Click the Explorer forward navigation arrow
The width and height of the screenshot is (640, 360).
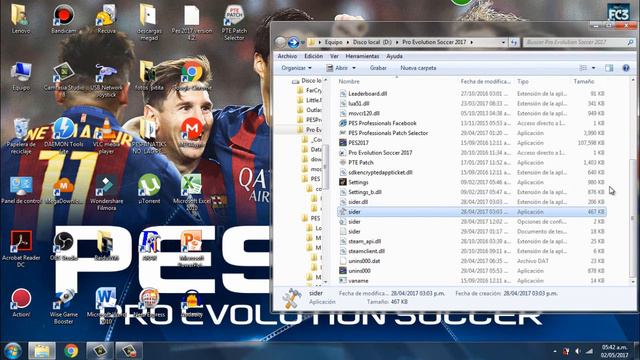click(293, 42)
